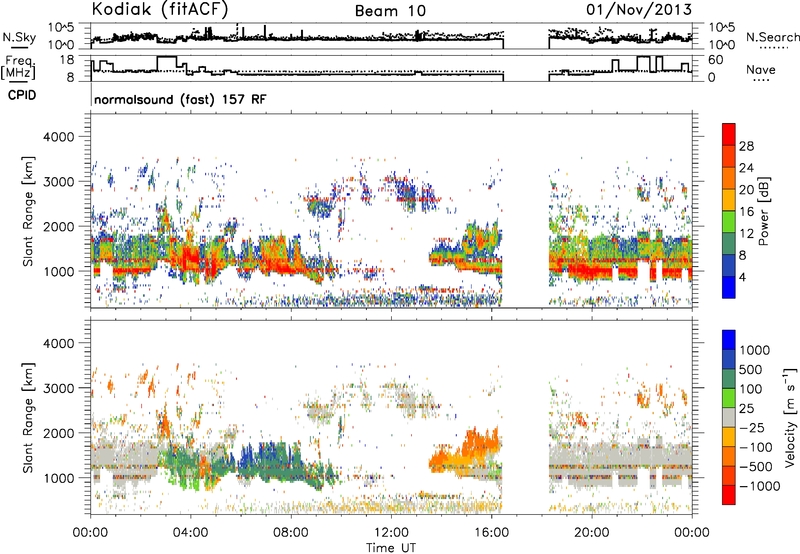Click the 'Freq. [MHz]' axis label
This screenshot has width=800, height=554.
click(x=18, y=67)
